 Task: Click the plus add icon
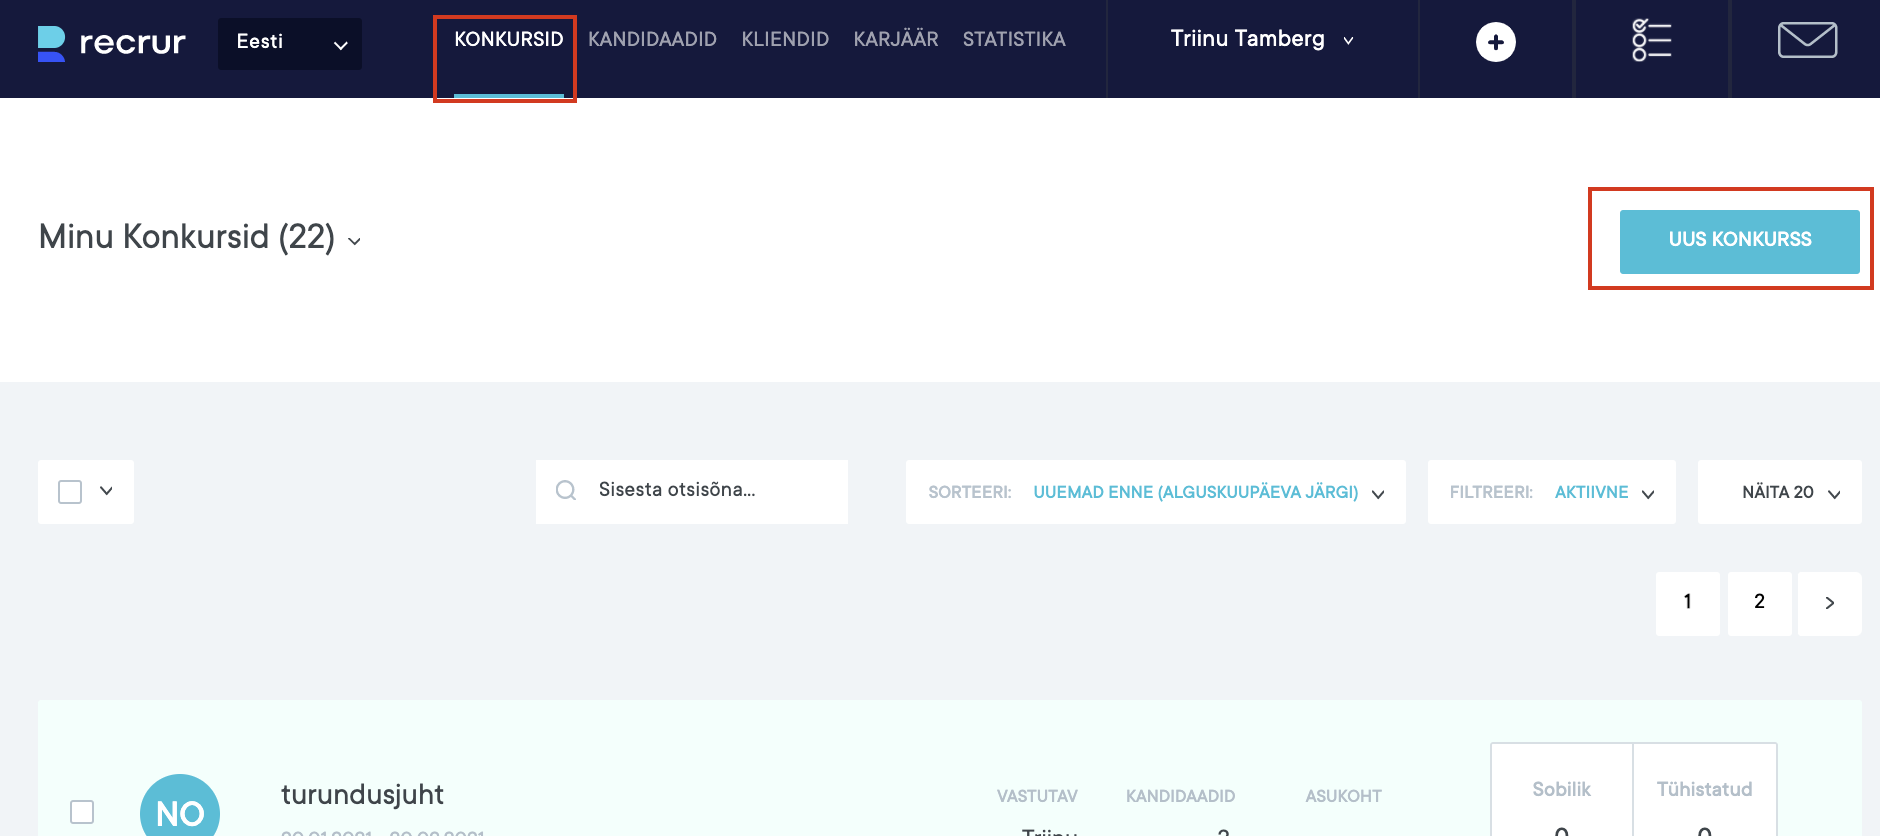click(x=1495, y=42)
